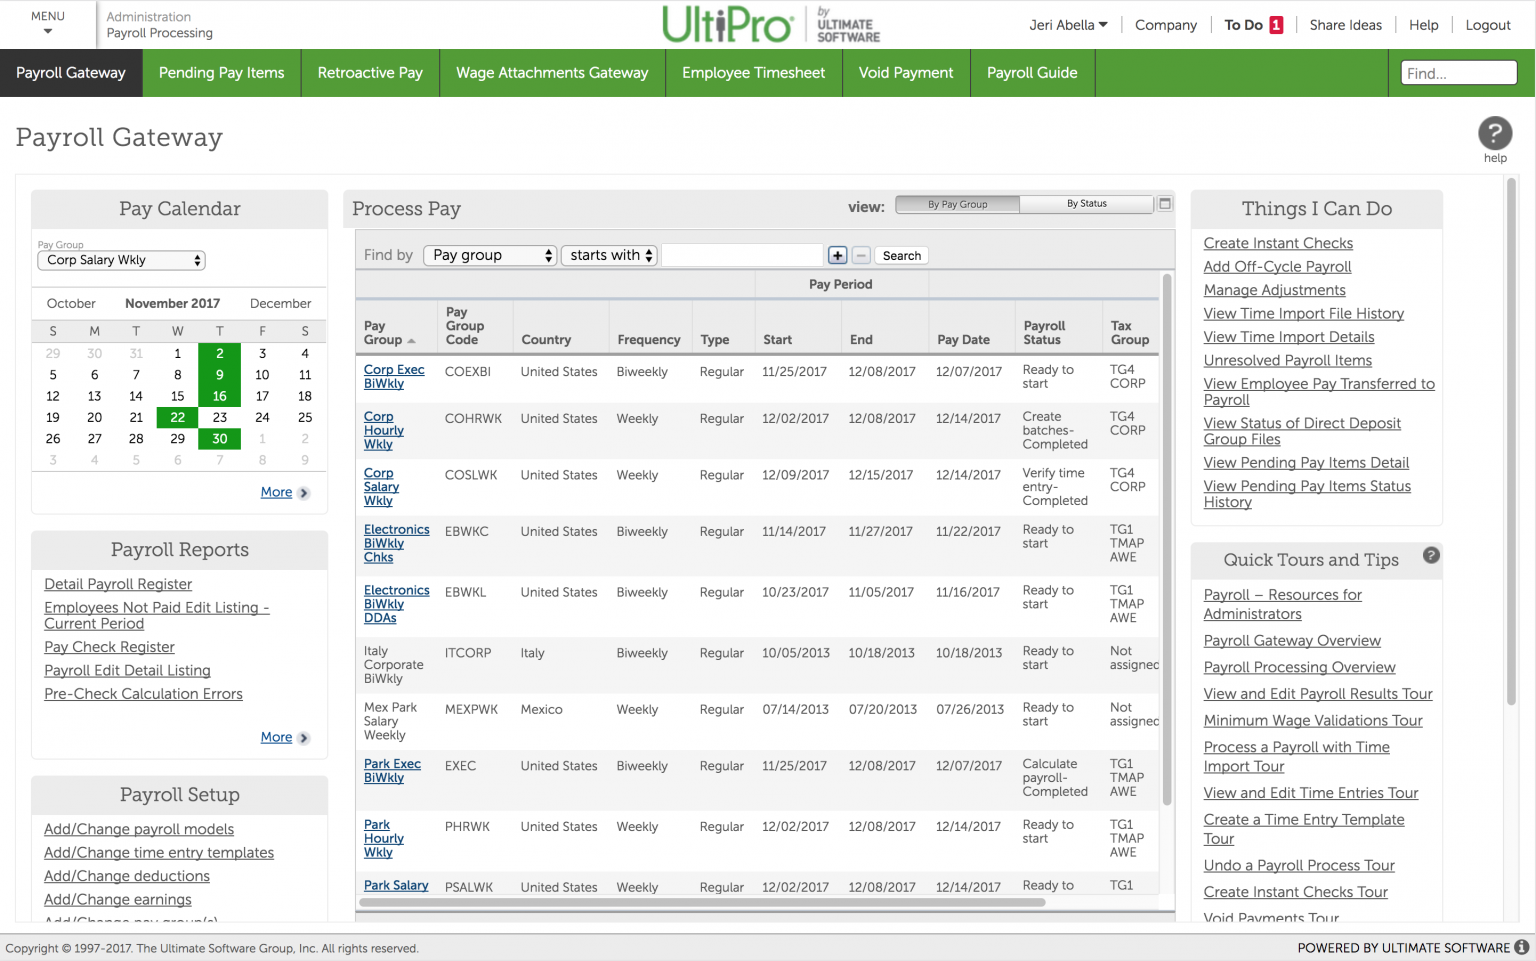Click the info icon beside Powered by Ultimate Software
The image size is (1536, 961).
pos(1524,947)
